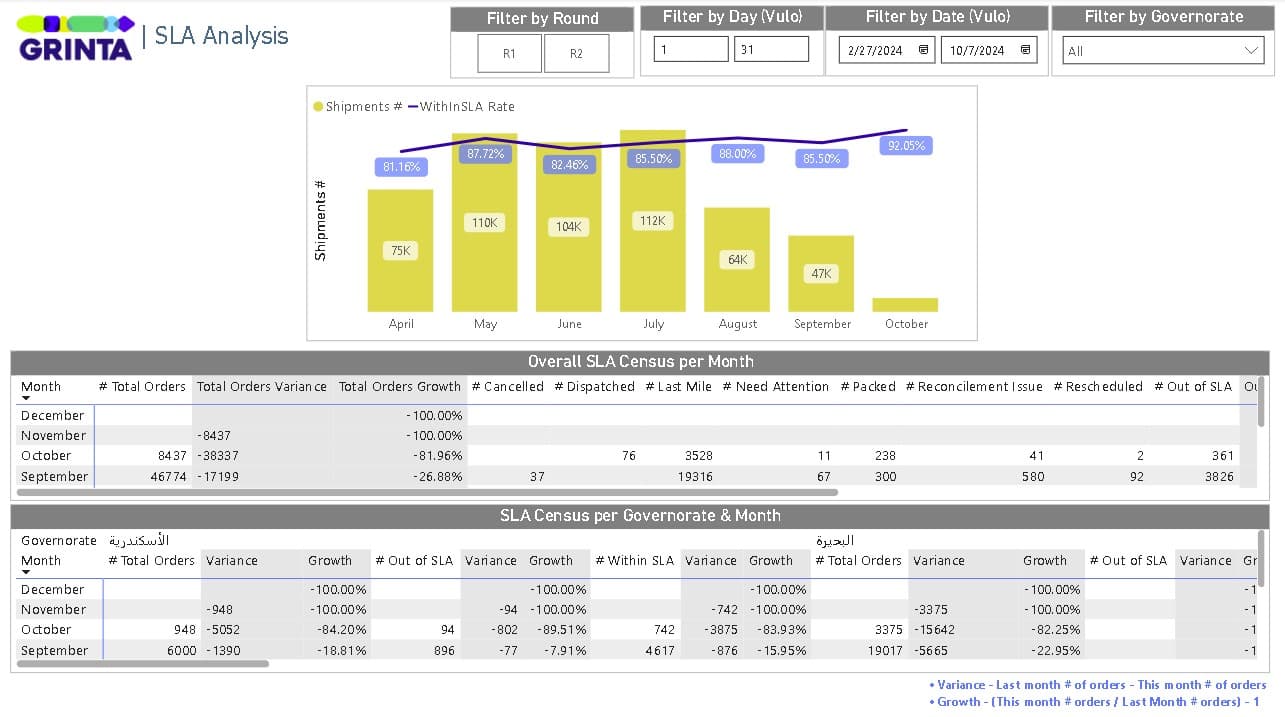Select the April shipments bar

pos(400,251)
